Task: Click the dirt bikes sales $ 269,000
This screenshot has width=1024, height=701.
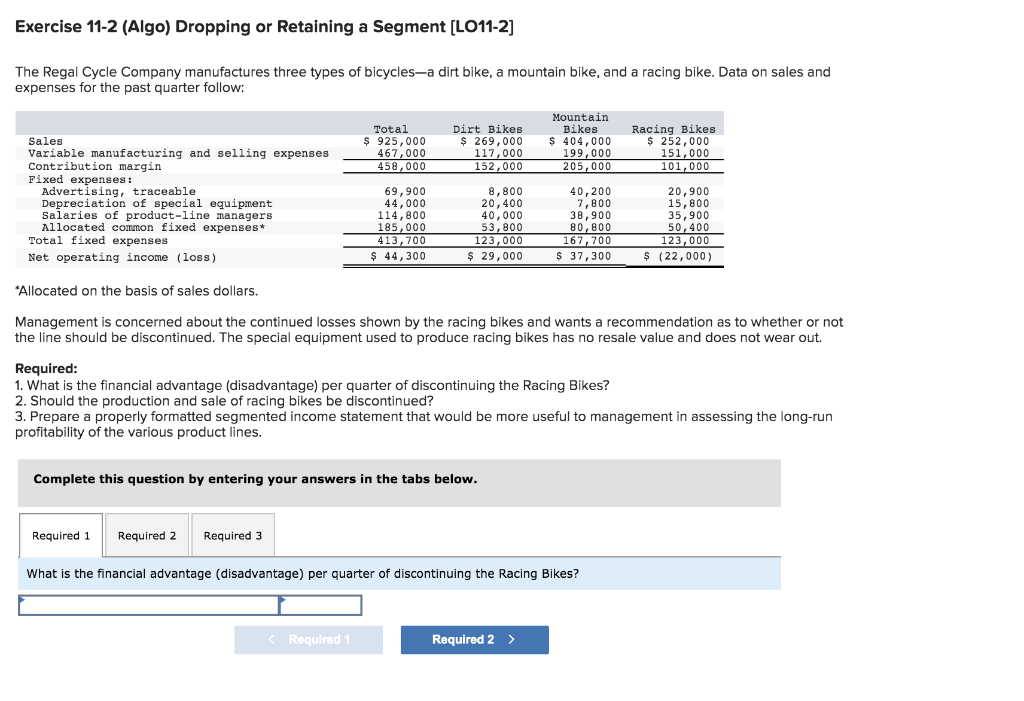Action: click(x=491, y=141)
